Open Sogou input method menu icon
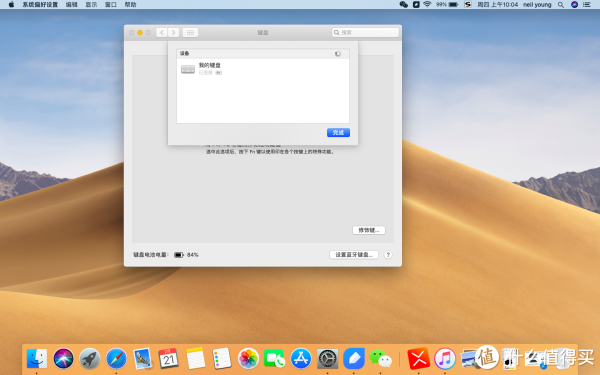The width and height of the screenshot is (600, 375). tap(468, 5)
